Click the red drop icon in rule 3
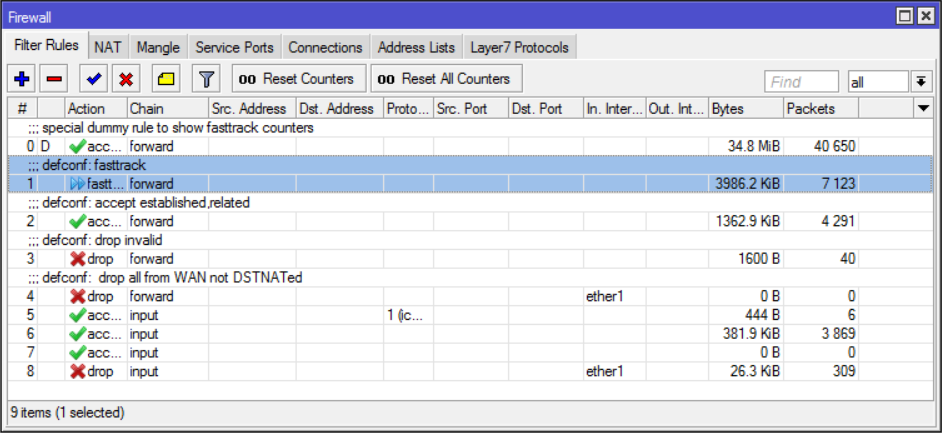The width and height of the screenshot is (942, 433). [x=76, y=258]
